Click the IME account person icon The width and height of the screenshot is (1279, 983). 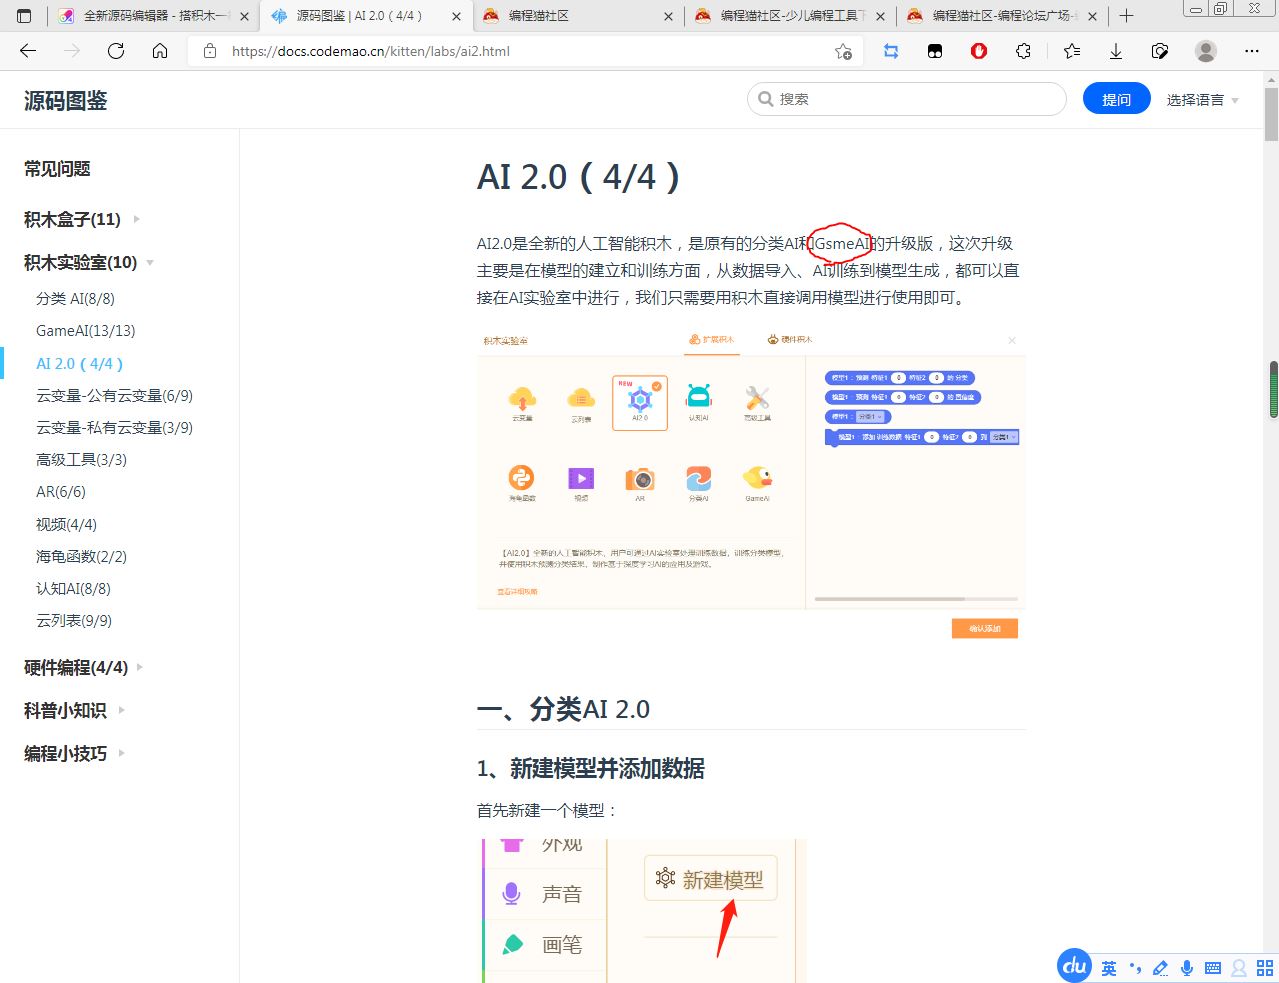click(x=1239, y=968)
